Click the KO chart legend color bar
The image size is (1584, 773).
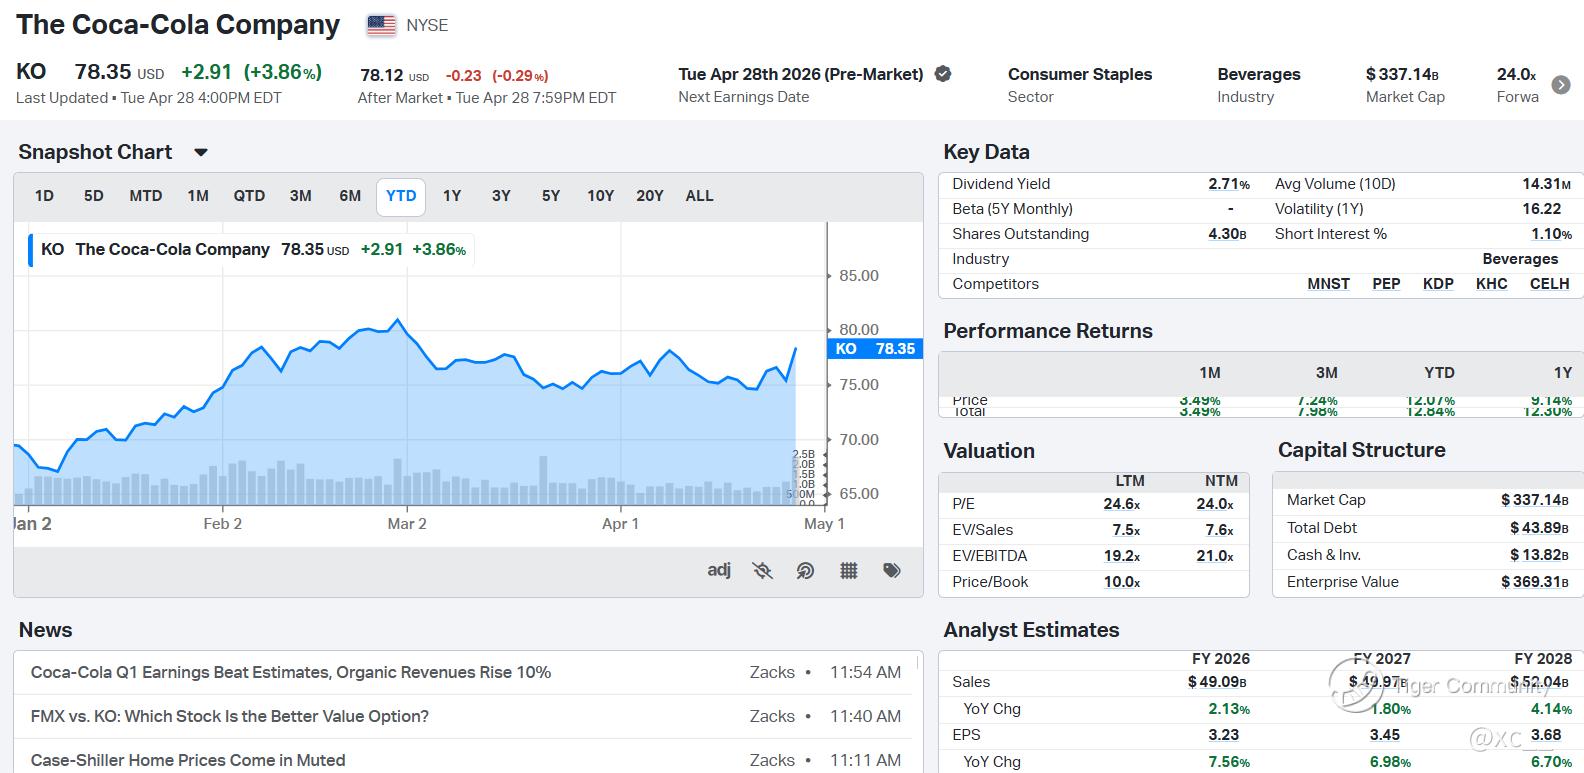(x=31, y=249)
